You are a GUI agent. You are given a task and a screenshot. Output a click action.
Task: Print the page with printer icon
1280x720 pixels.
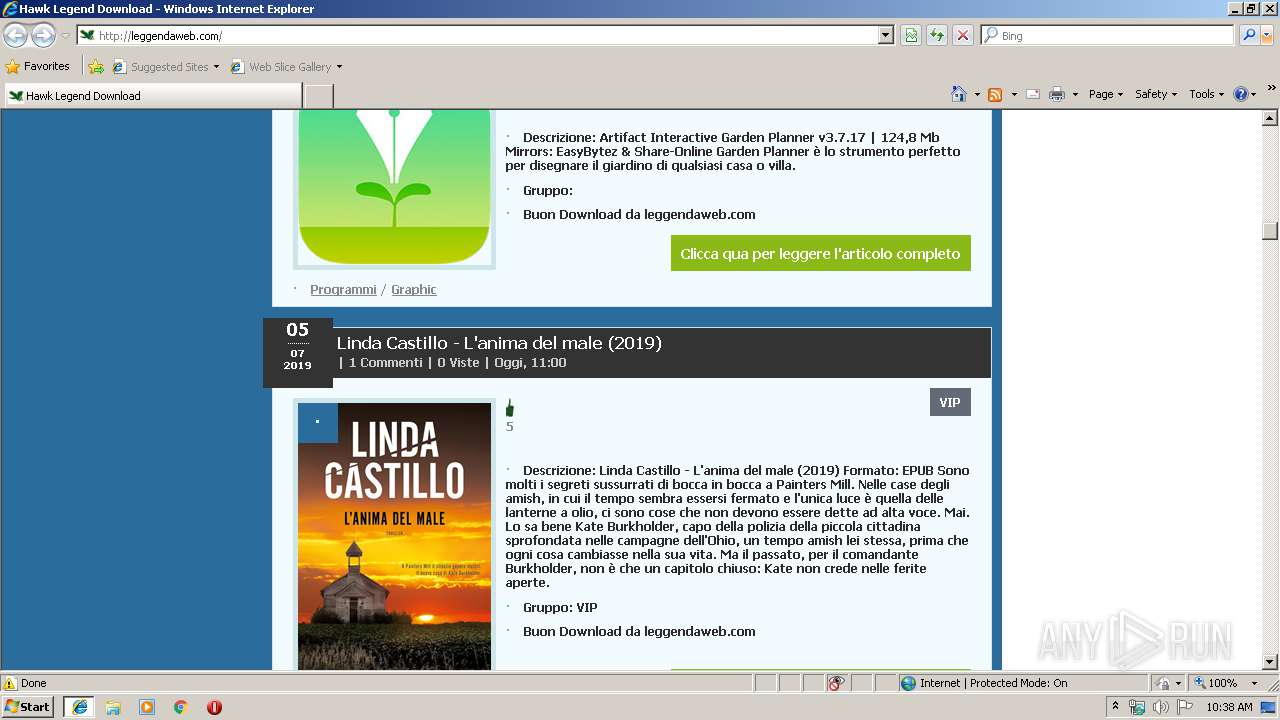1057,94
